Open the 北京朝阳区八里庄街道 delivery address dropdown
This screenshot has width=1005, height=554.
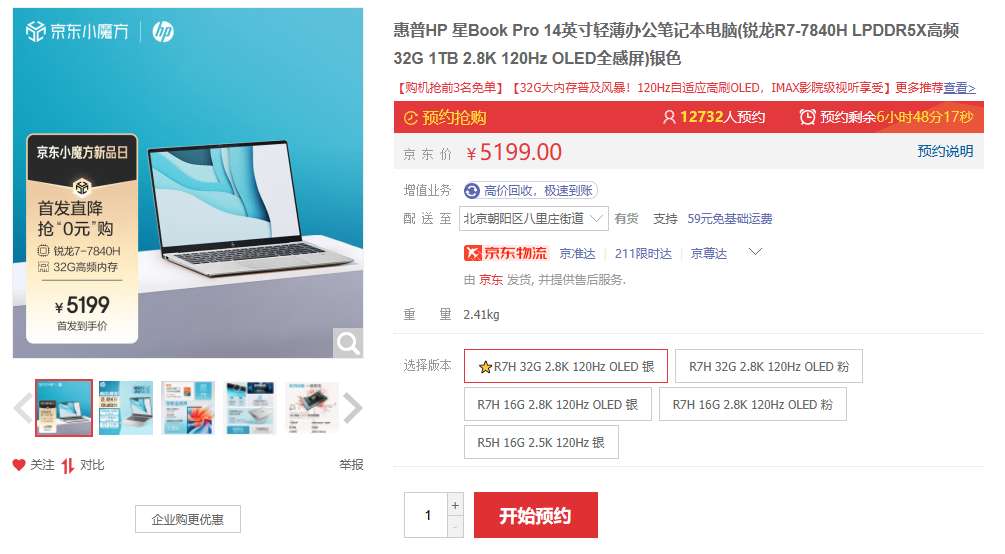tap(533, 219)
